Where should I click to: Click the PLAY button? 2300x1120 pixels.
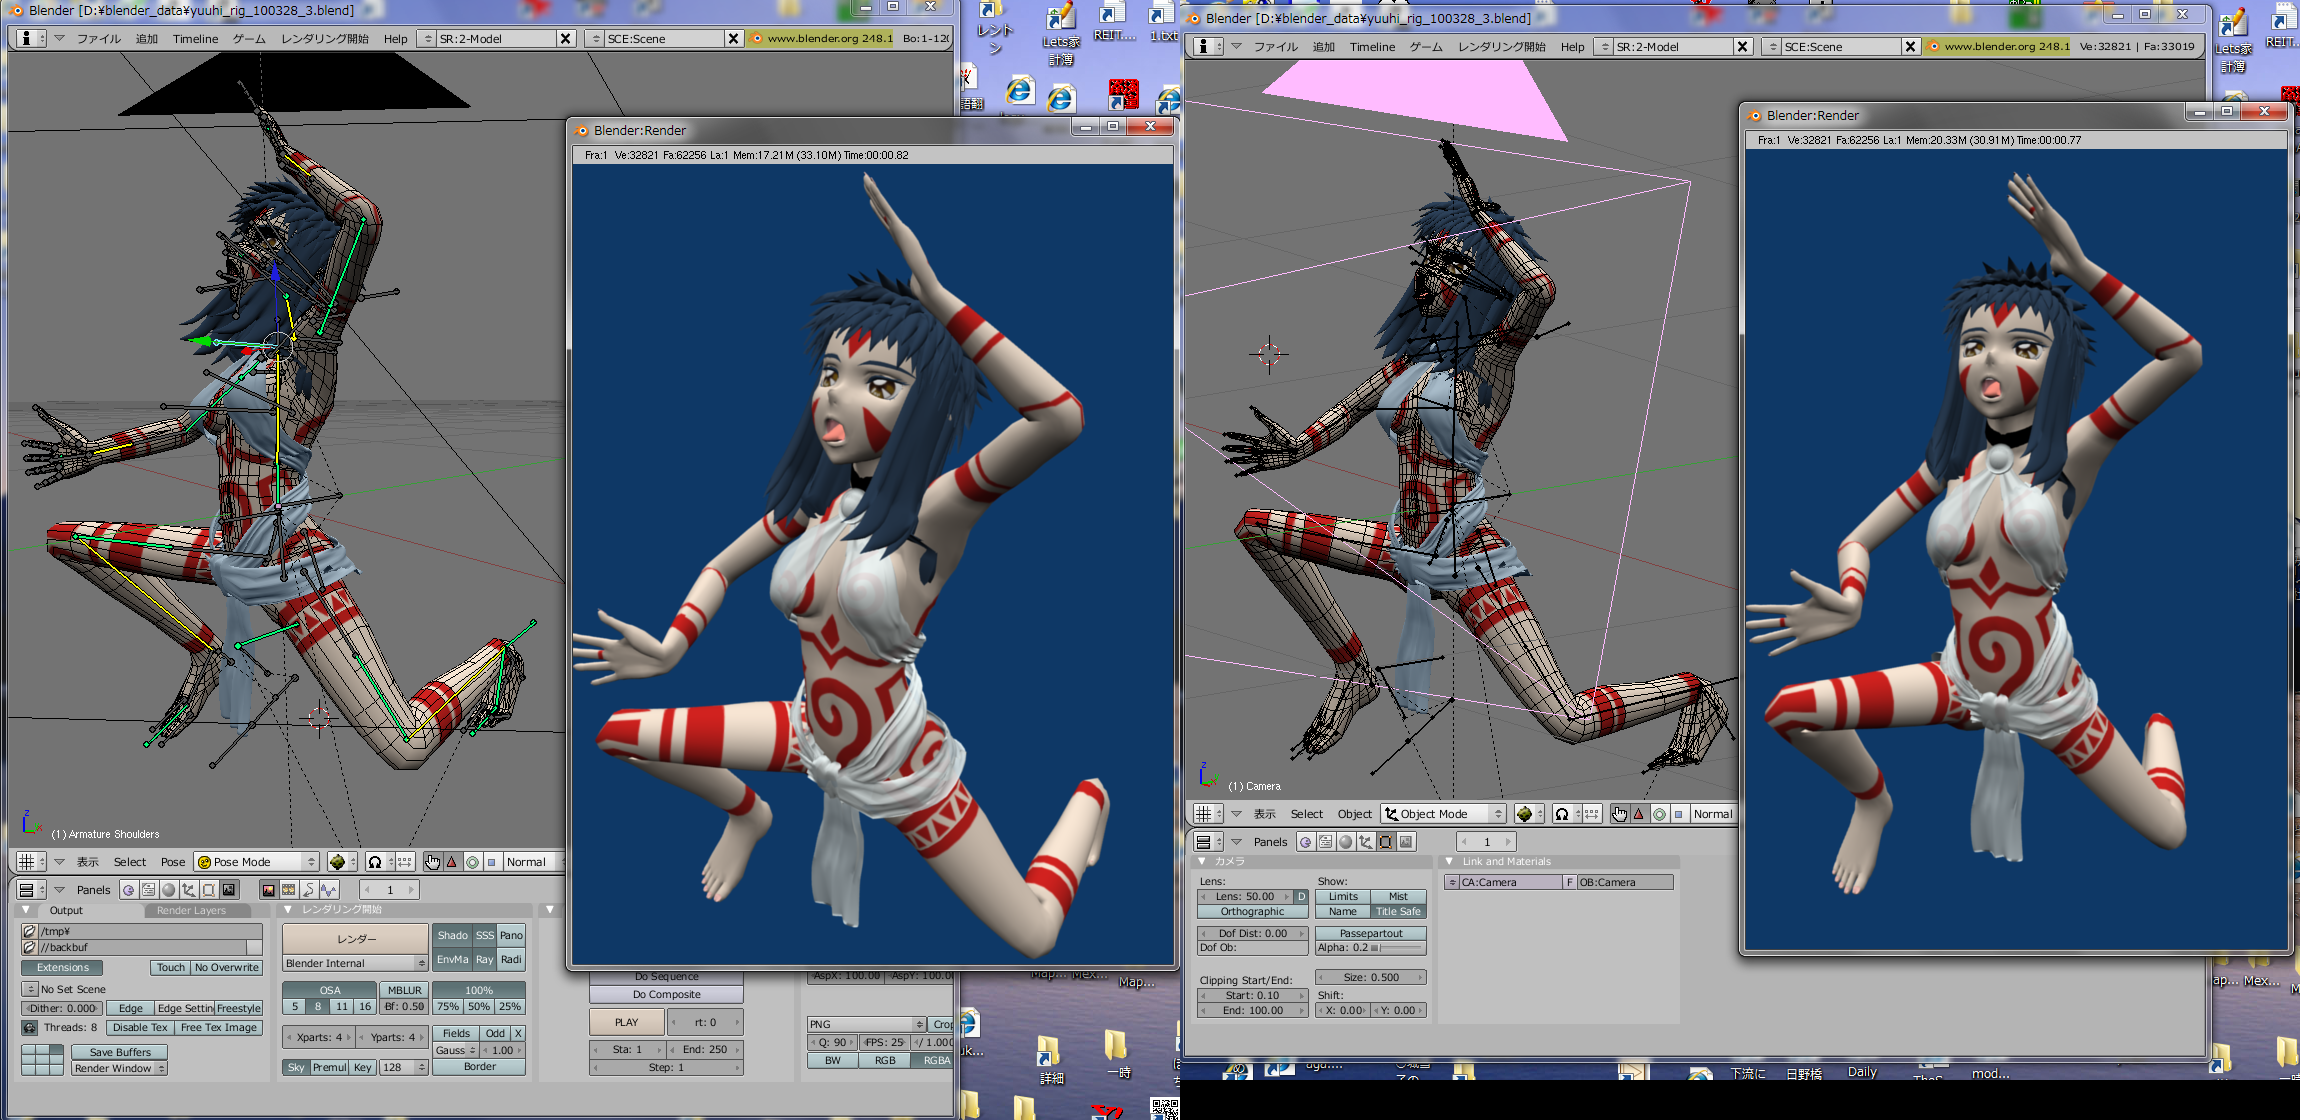pos(627,1023)
